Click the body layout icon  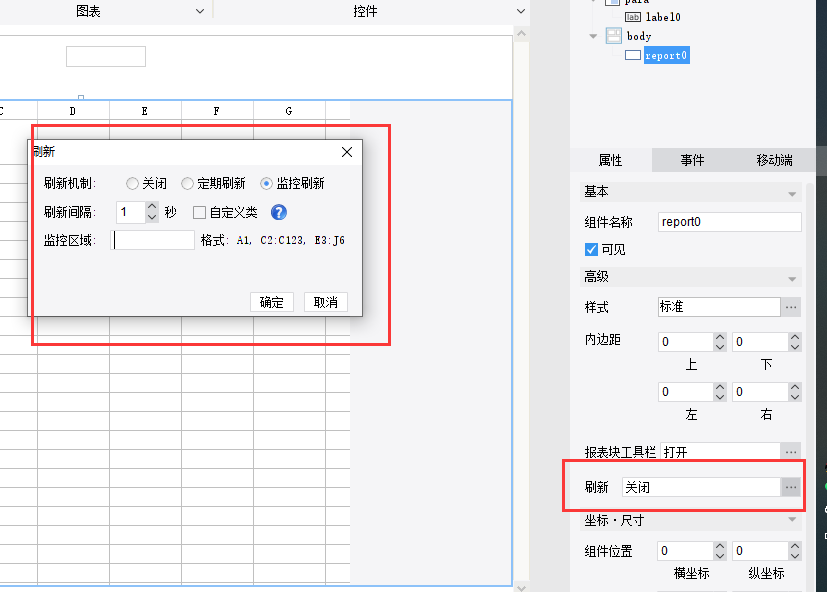pos(614,36)
